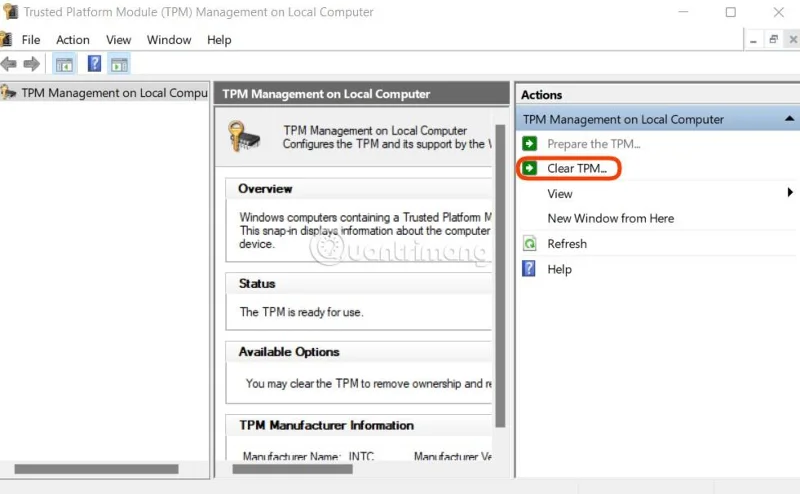This screenshot has width=800, height=494.
Task: Toggle the Show/Hide Console Tree toolbar icon
Action: [64, 64]
